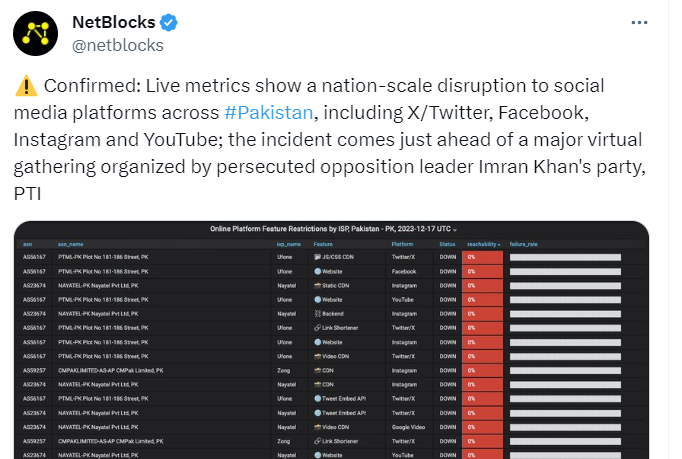Expand the chart title dropdown chevron after UTC

coord(455,230)
